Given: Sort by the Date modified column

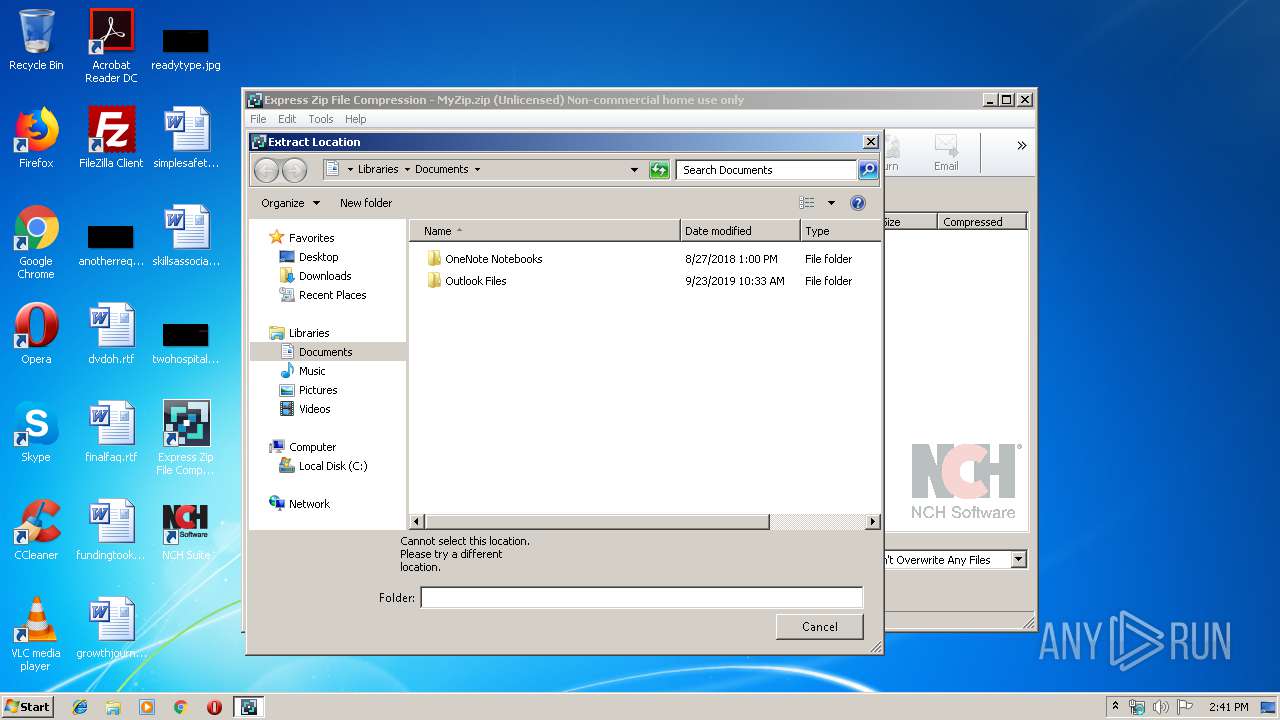Looking at the screenshot, I should pyautogui.click(x=740, y=231).
